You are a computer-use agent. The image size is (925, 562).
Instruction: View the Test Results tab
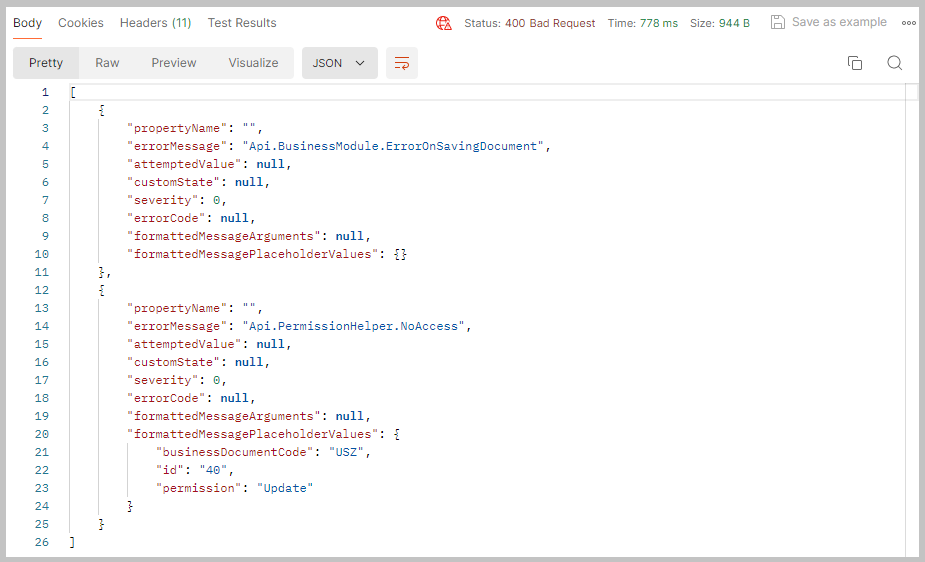coord(242,23)
